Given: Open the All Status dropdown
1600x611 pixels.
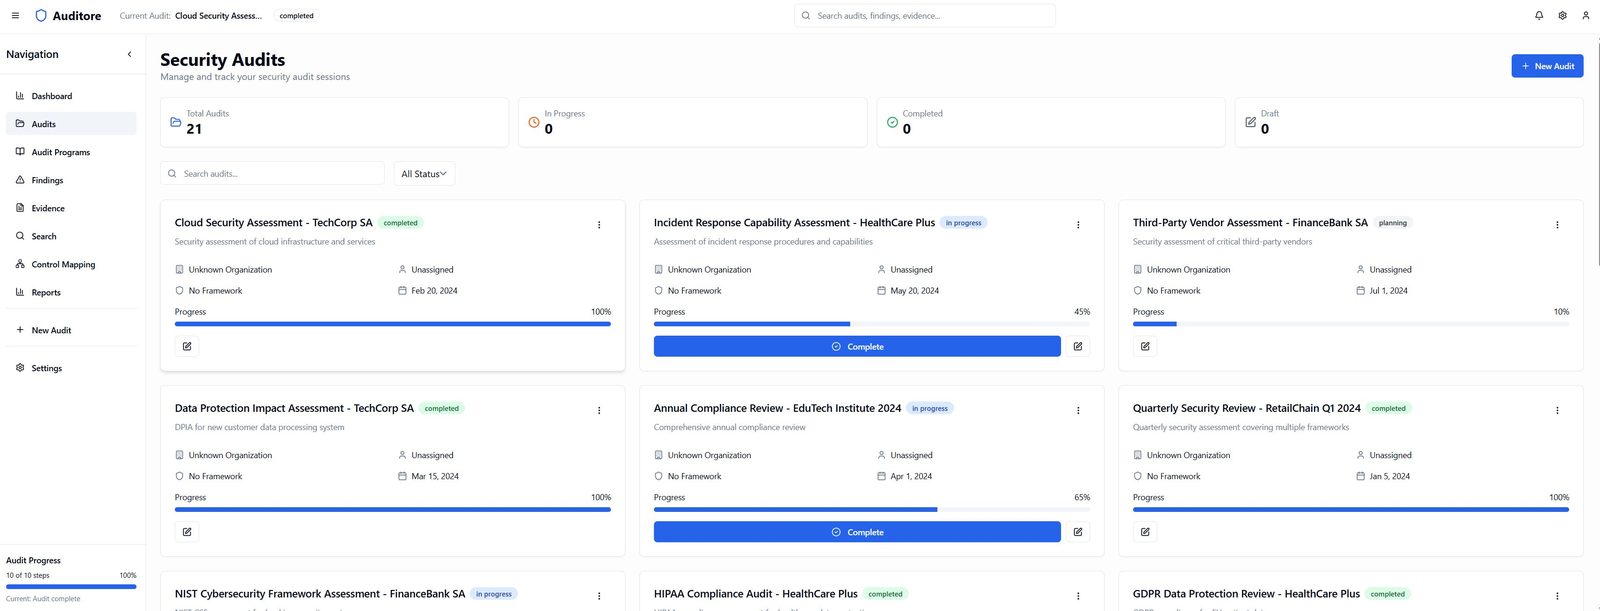Looking at the screenshot, I should [424, 174].
